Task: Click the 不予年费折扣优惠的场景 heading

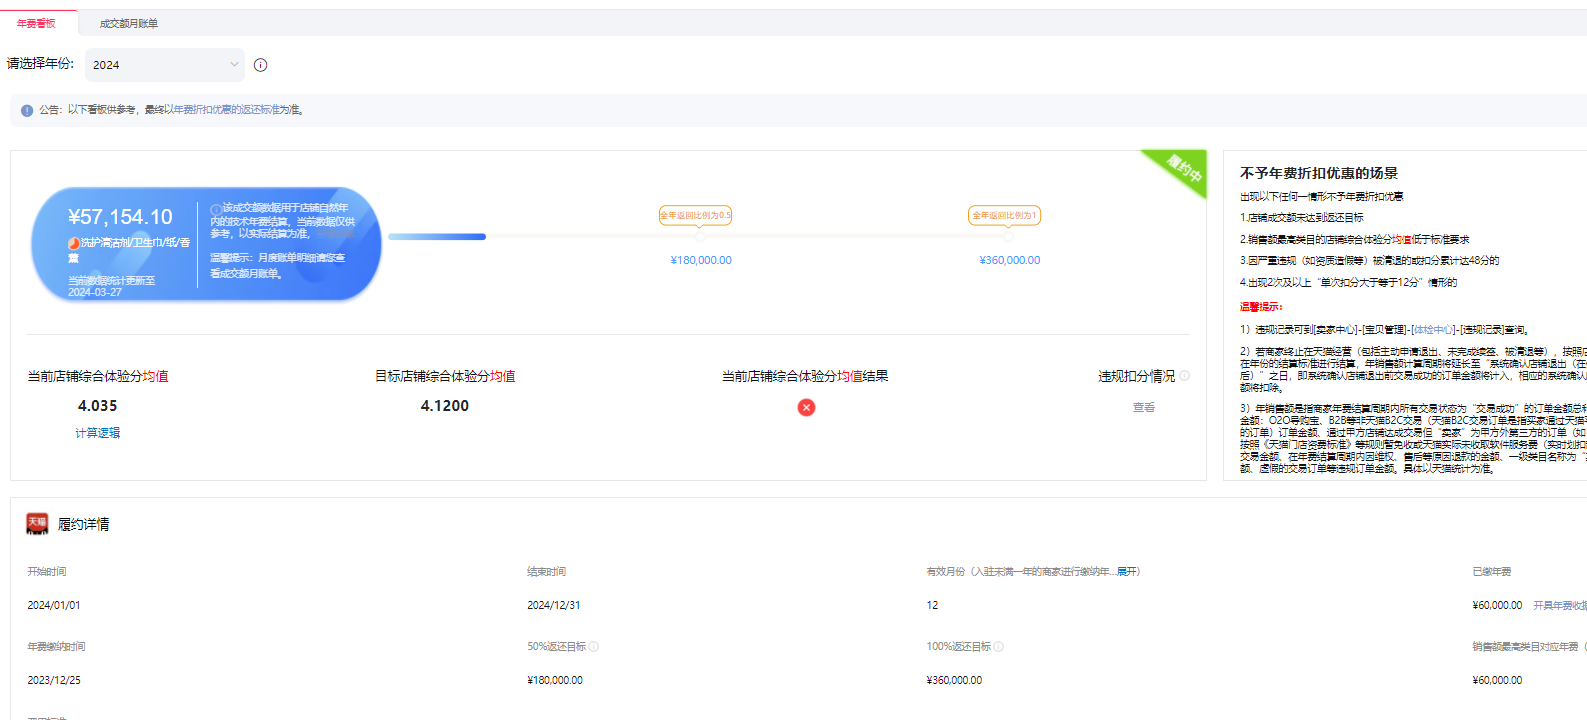Action: pos(1319,173)
